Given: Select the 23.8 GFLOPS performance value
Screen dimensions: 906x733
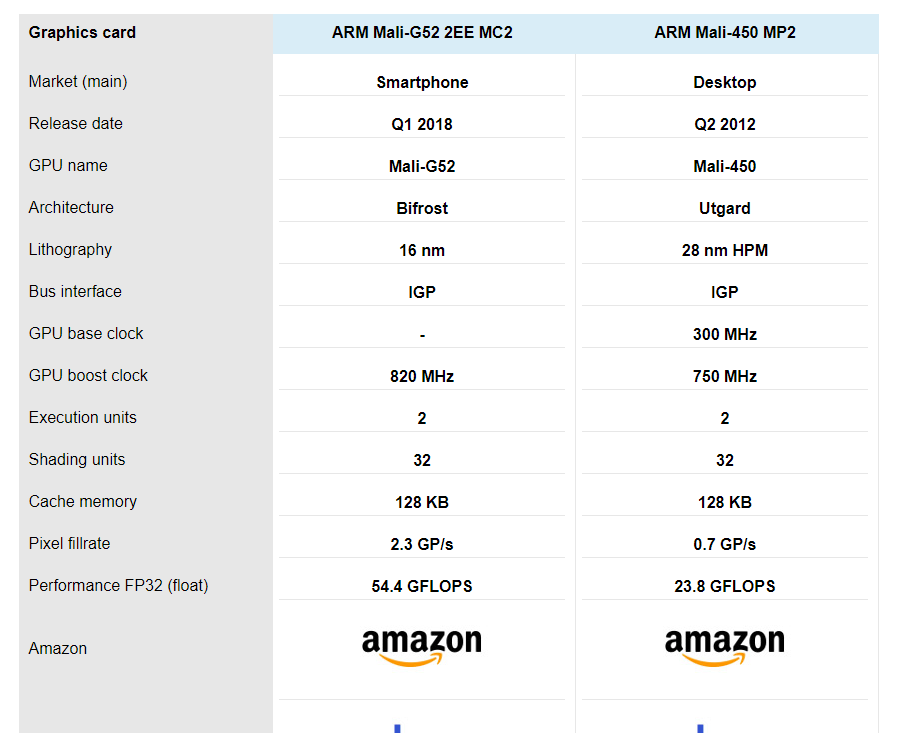Looking at the screenshot, I should pyautogui.click(x=725, y=586).
